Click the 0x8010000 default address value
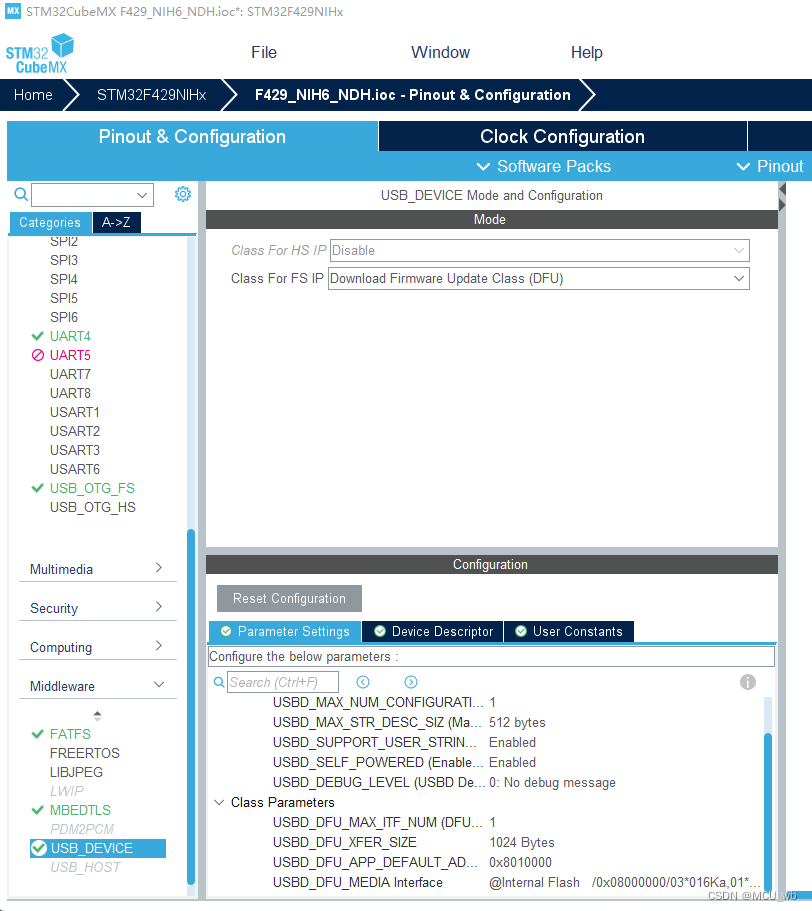This screenshot has width=812, height=911. (x=520, y=862)
